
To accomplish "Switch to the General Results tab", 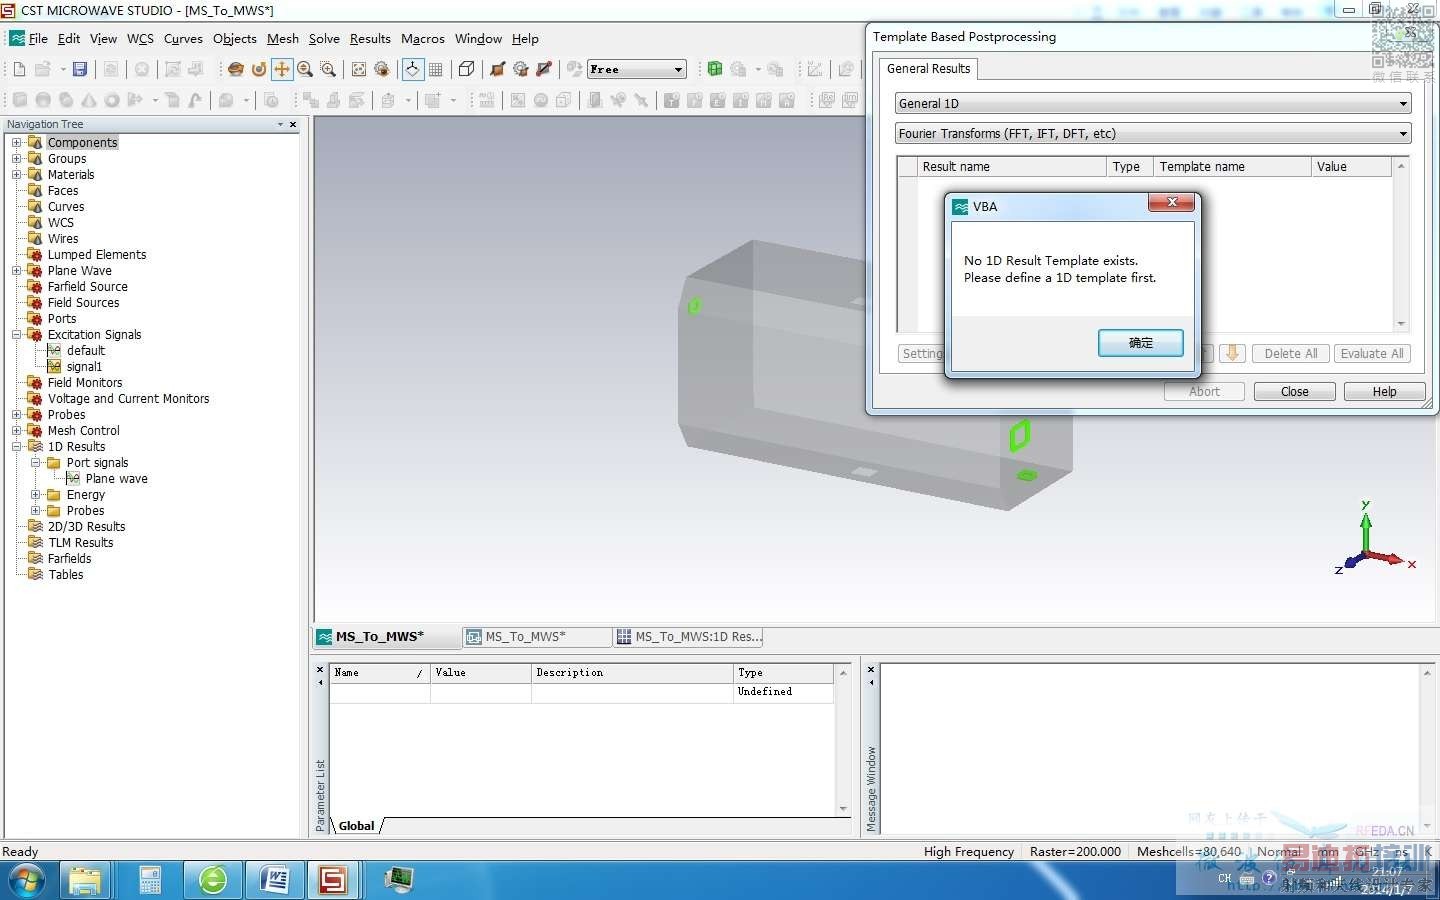I will [928, 68].
